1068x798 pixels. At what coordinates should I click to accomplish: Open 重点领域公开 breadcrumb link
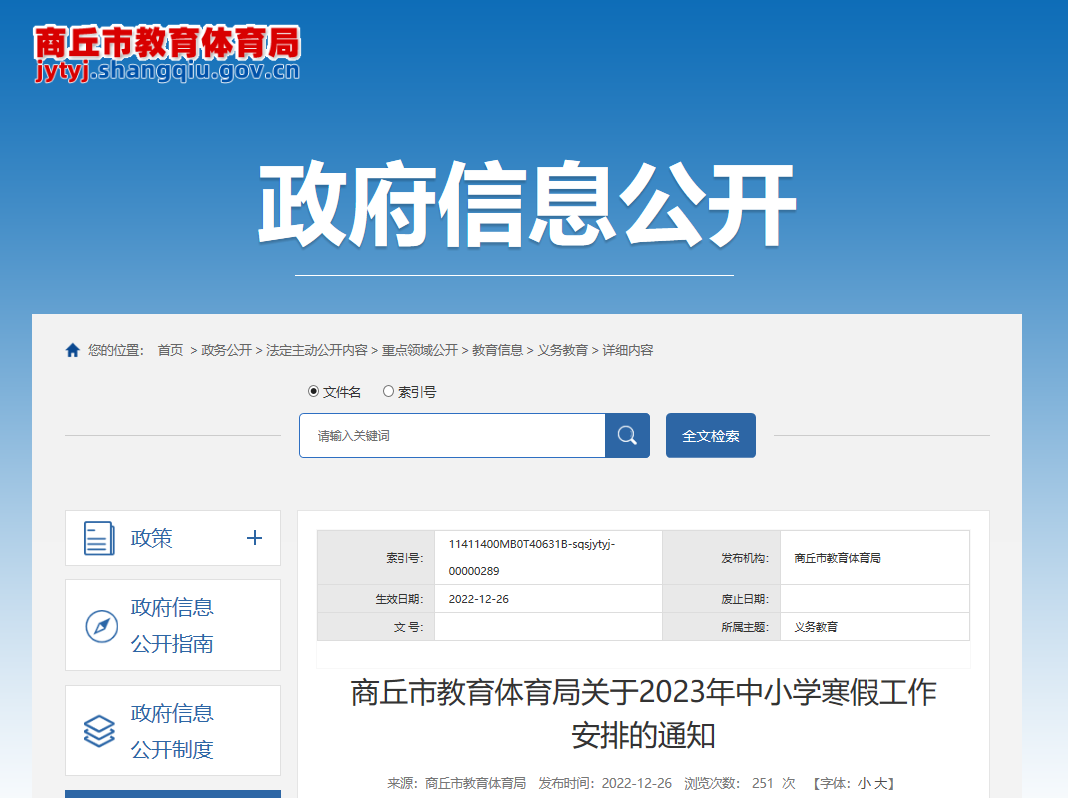point(420,350)
